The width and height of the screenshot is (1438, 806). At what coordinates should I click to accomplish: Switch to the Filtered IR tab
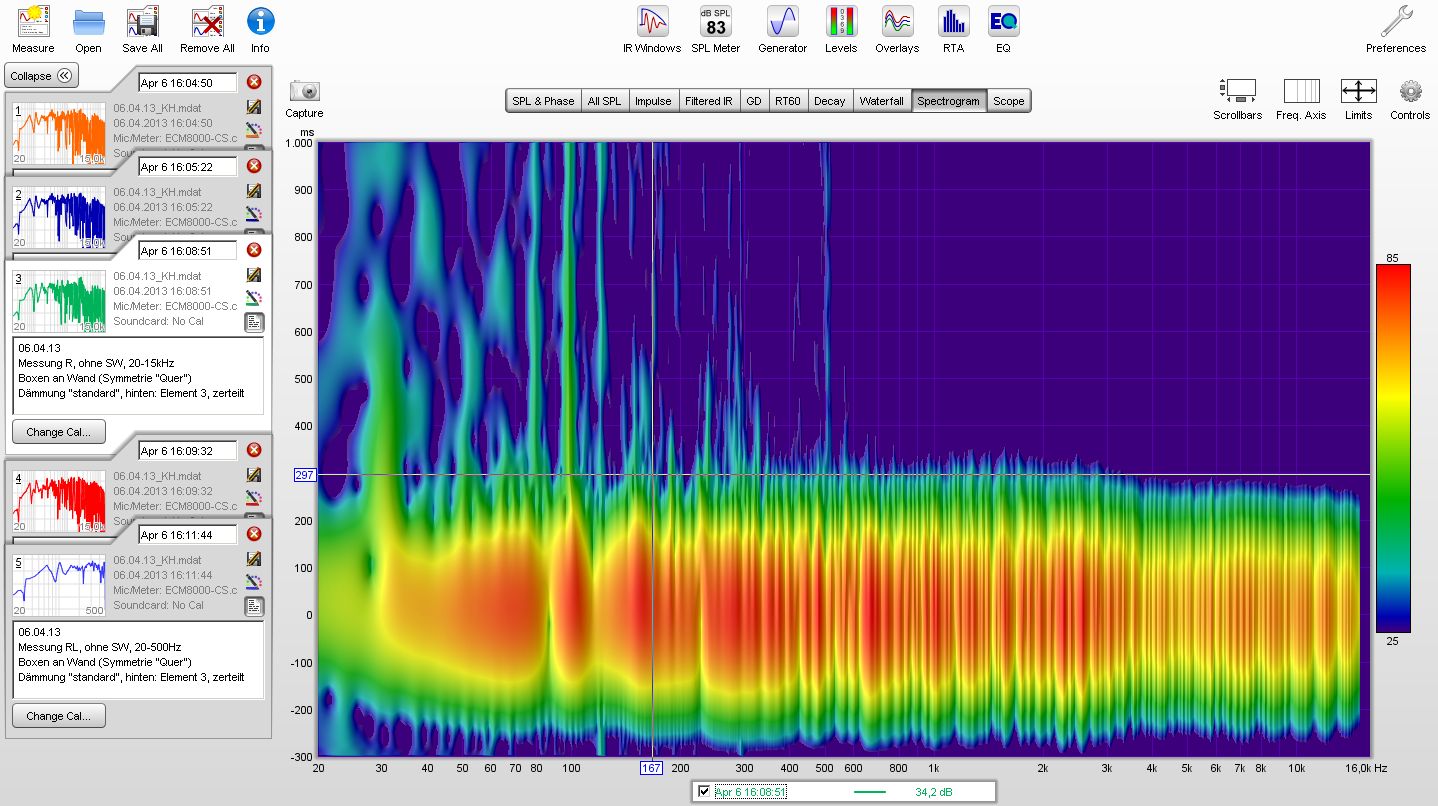tap(709, 101)
